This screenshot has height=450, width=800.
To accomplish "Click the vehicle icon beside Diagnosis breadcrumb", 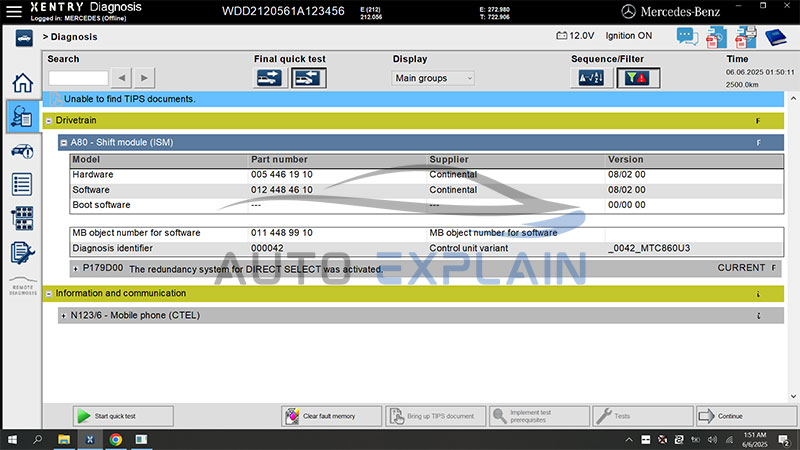I will (24, 38).
